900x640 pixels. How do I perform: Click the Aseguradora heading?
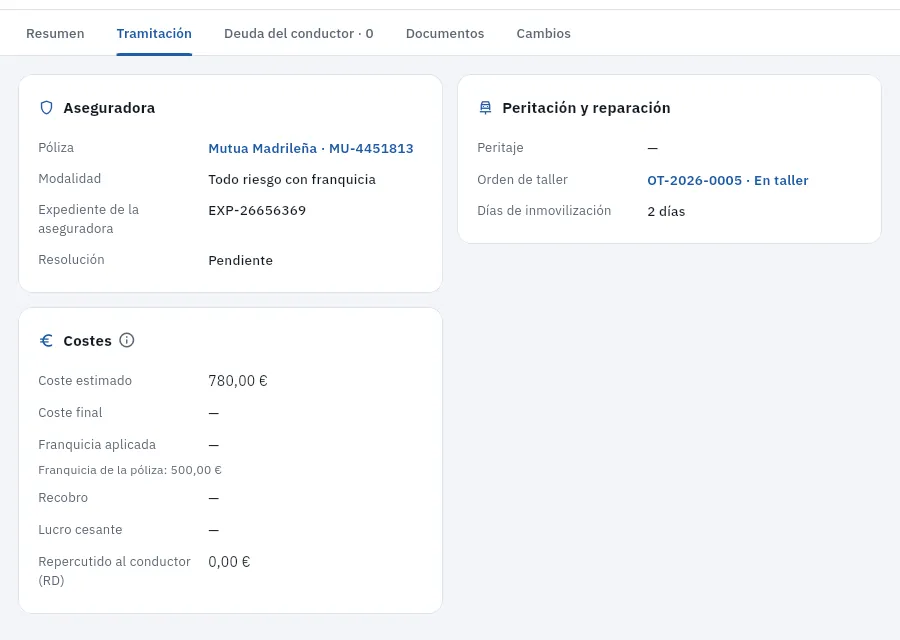tap(109, 108)
